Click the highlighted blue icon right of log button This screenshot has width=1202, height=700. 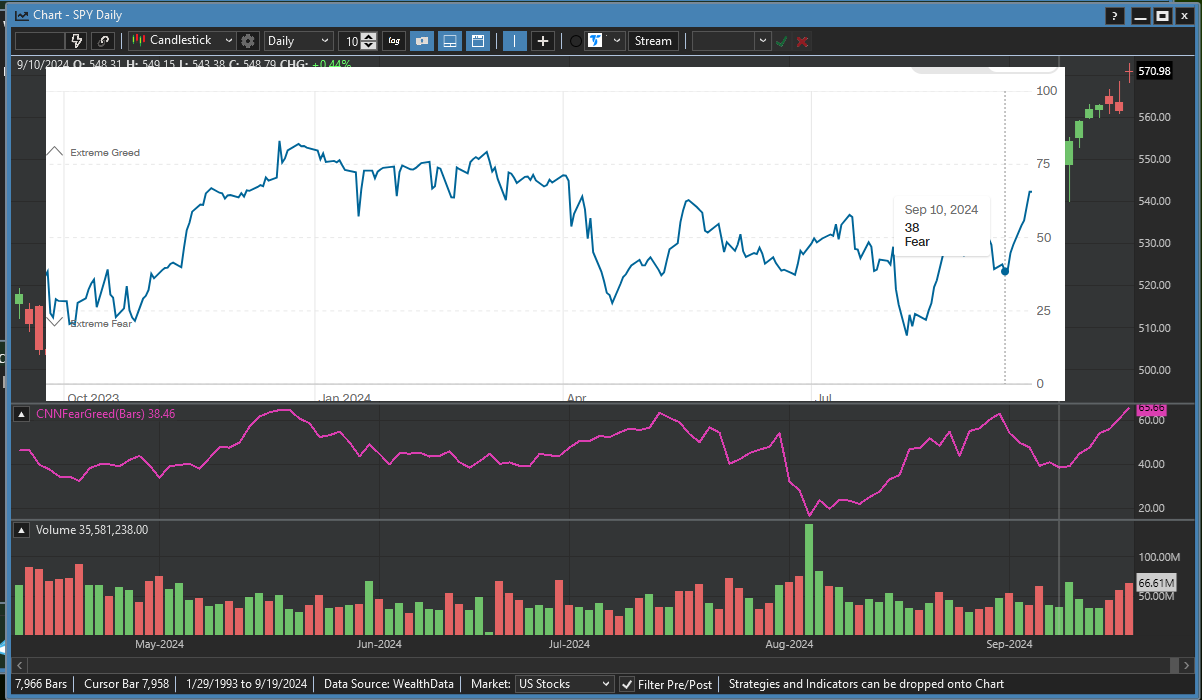tap(422, 41)
